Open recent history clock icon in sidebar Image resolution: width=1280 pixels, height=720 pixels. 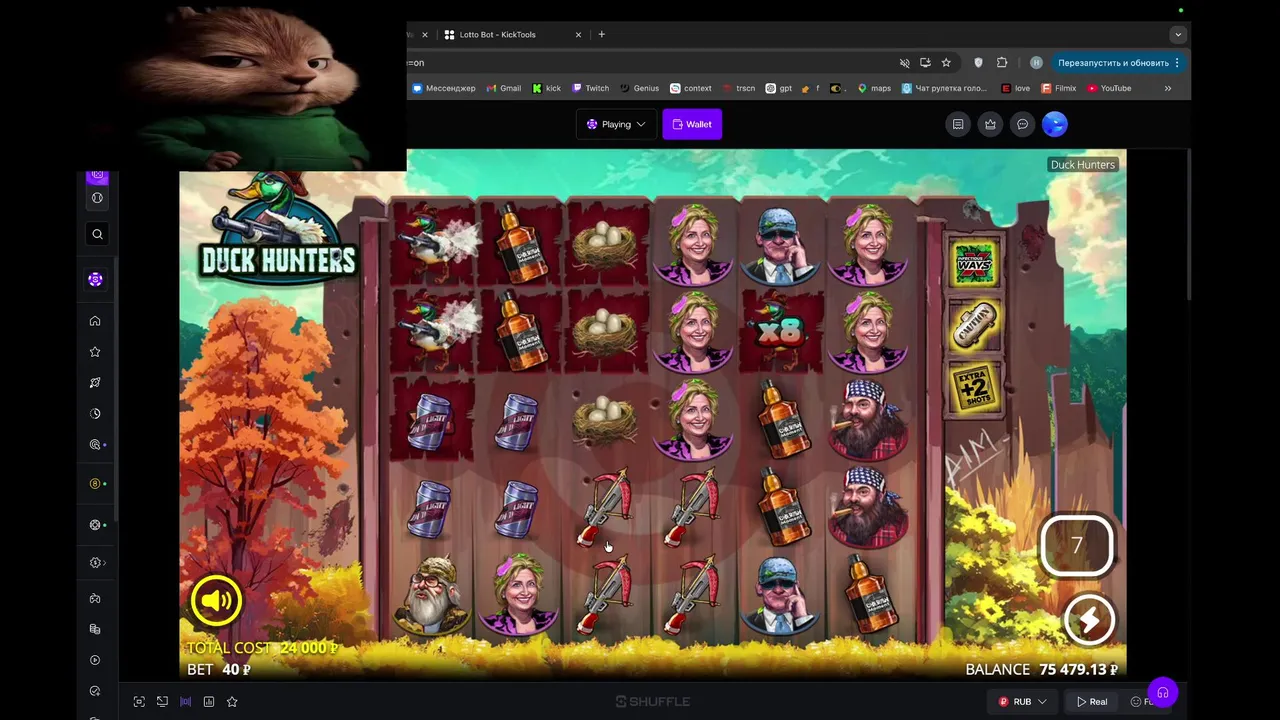95,414
